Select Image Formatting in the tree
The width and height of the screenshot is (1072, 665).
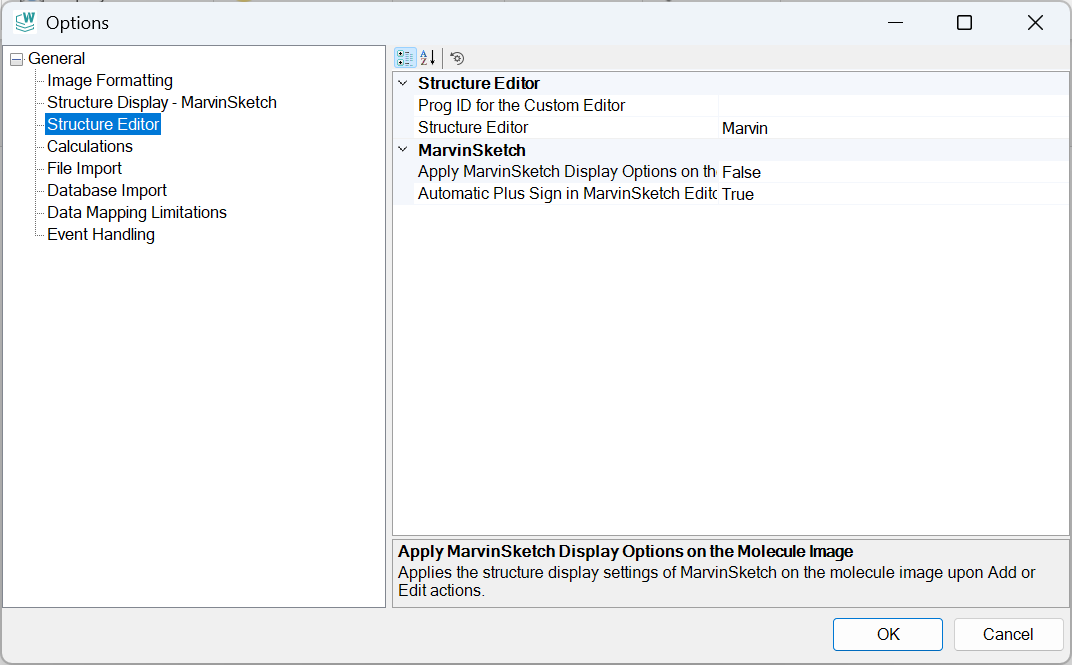pos(110,81)
